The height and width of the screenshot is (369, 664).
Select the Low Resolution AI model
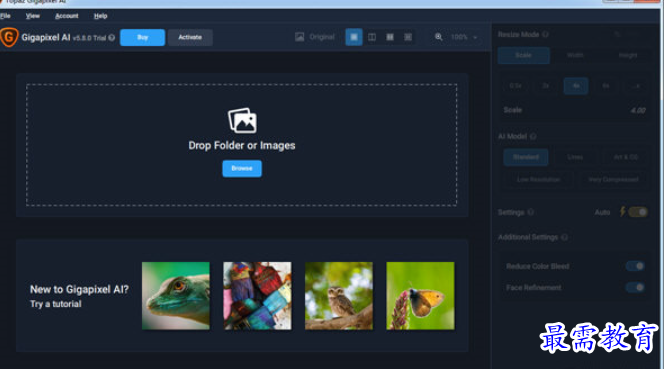coord(539,179)
